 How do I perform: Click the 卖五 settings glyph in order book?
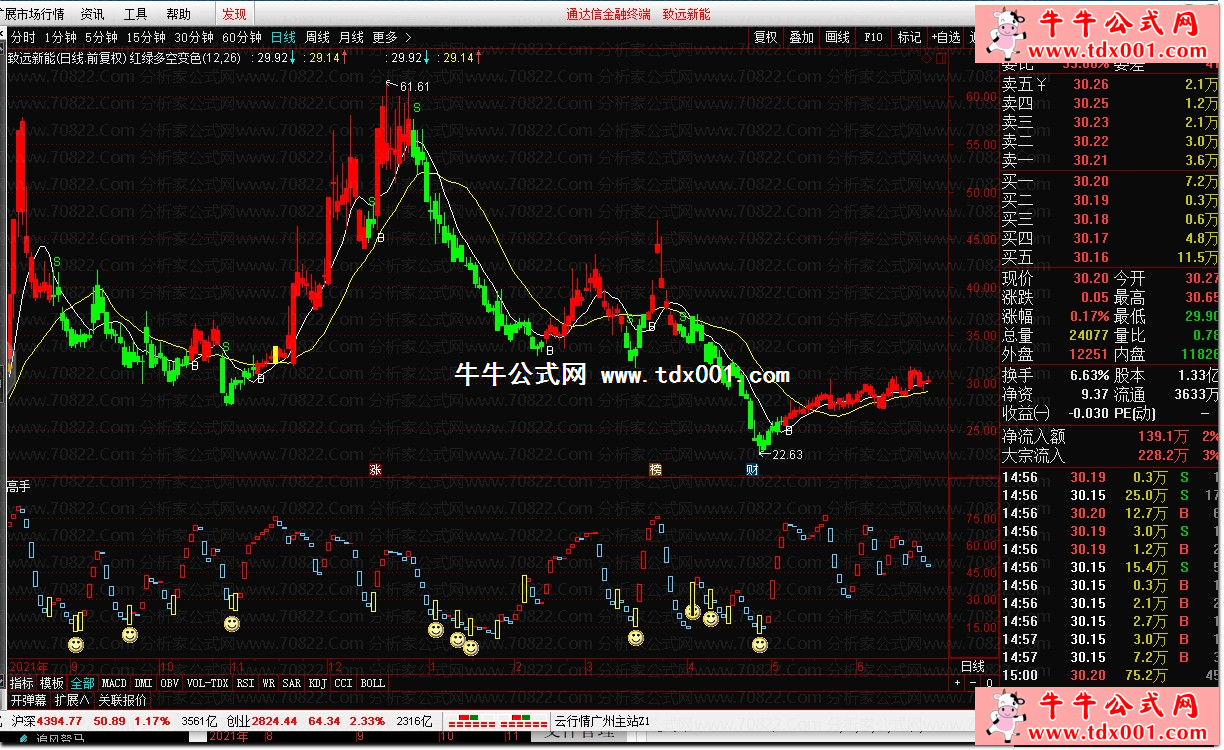1041,85
